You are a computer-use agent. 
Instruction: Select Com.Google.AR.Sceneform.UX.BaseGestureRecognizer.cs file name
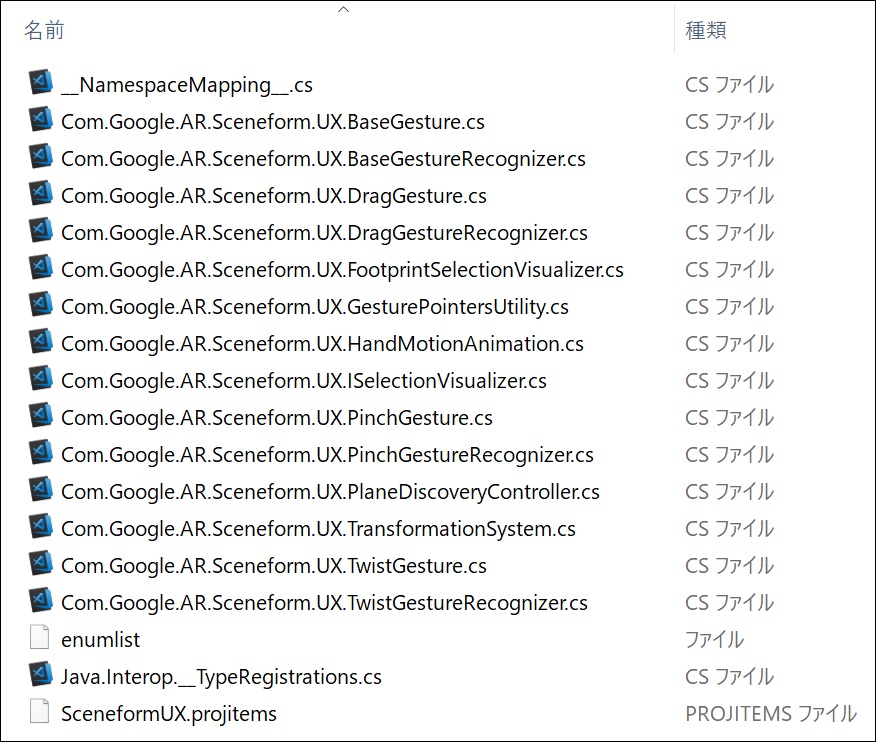pos(323,159)
